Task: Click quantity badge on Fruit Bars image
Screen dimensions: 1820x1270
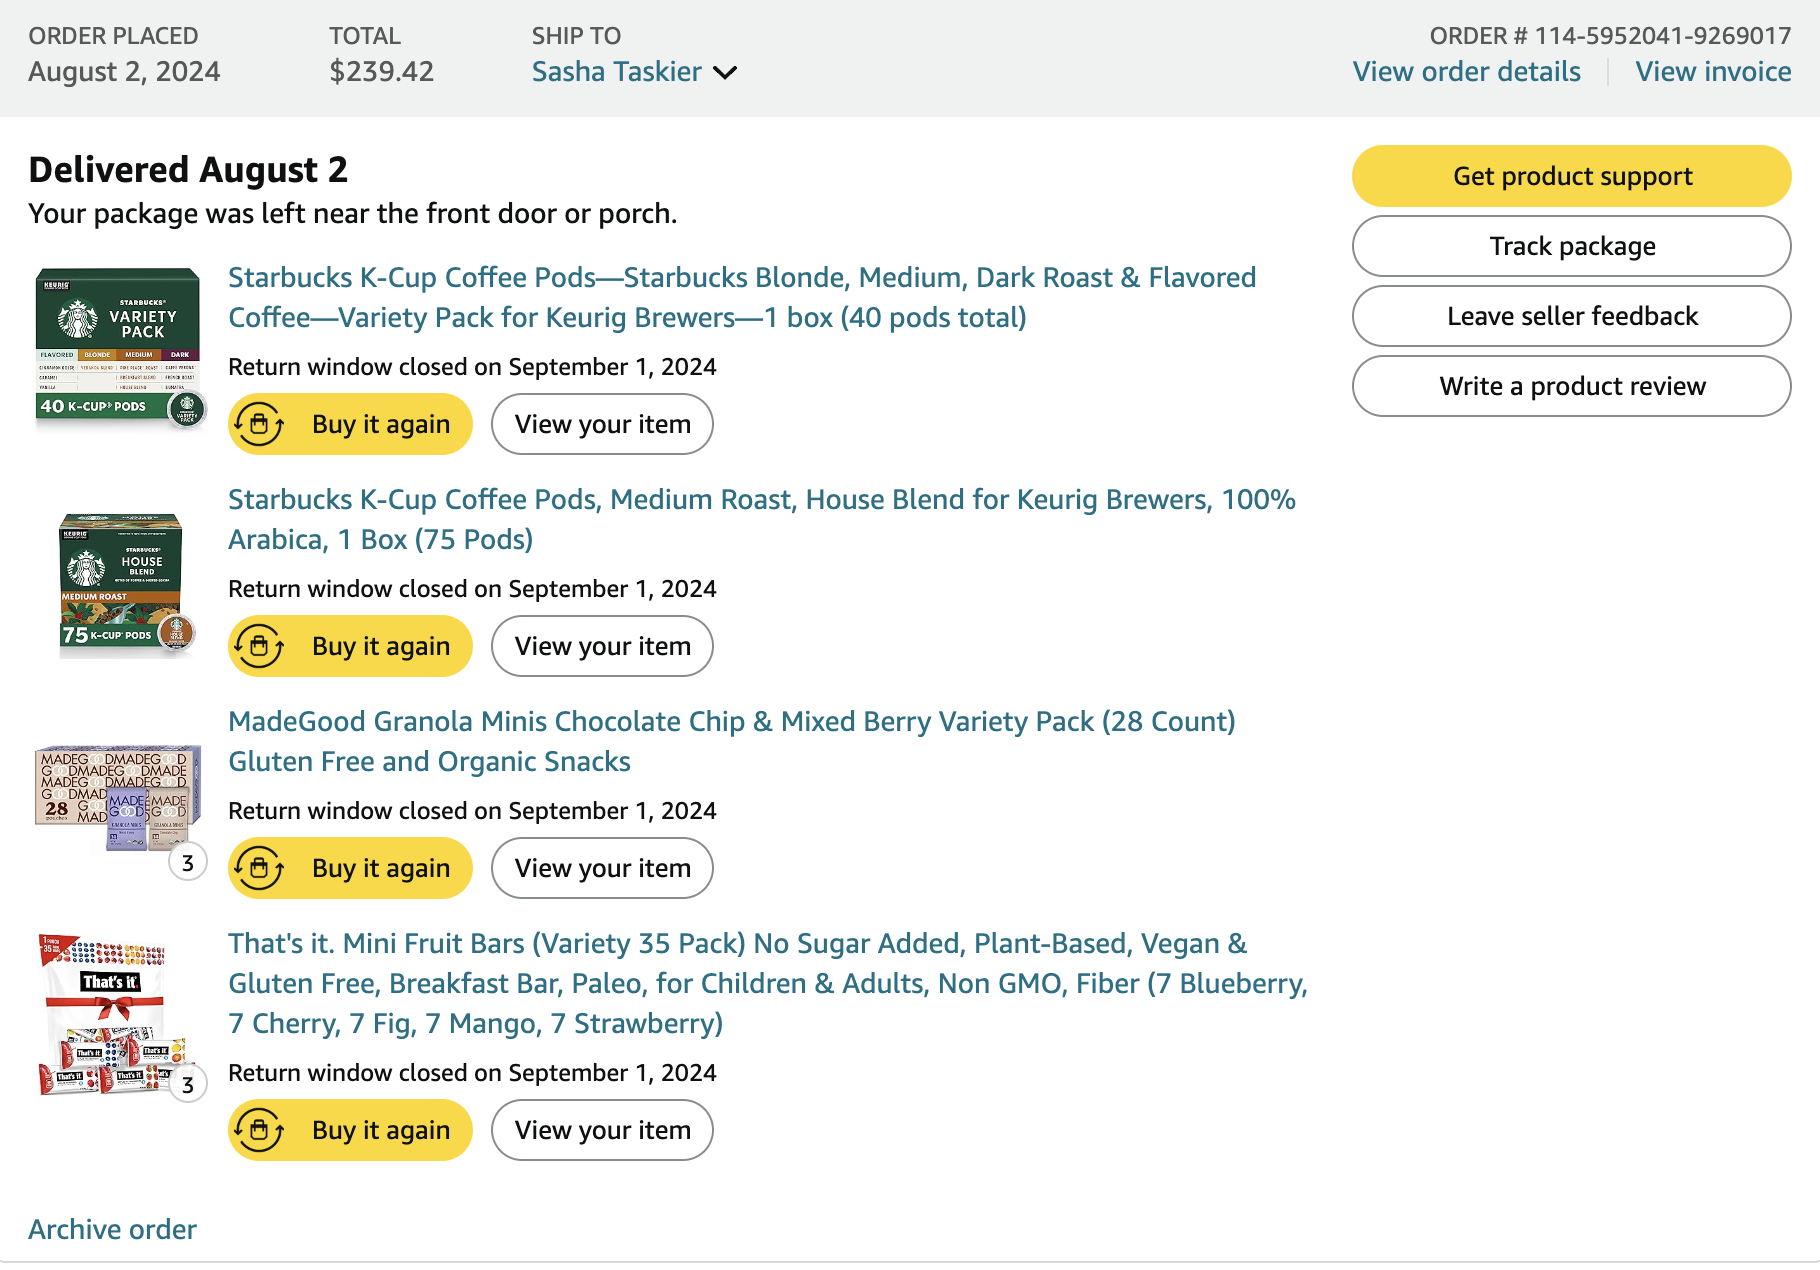Action: [x=188, y=1084]
